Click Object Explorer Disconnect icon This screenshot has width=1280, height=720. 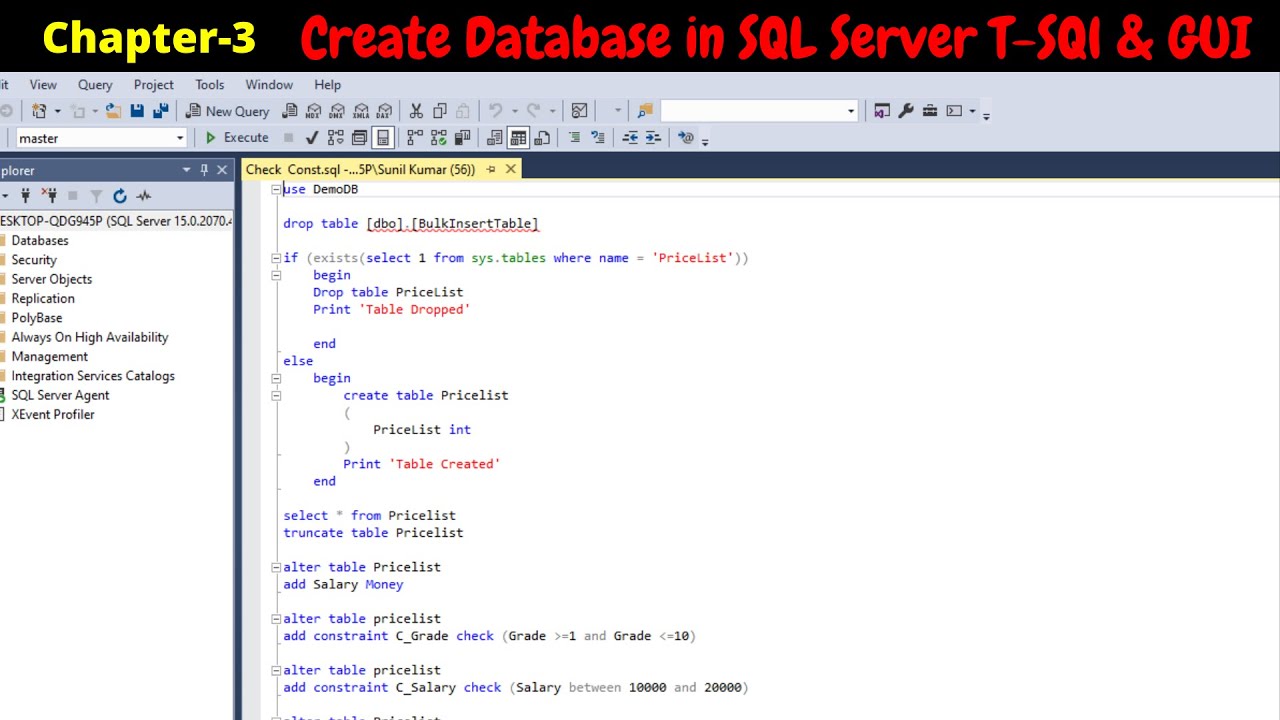(49, 196)
